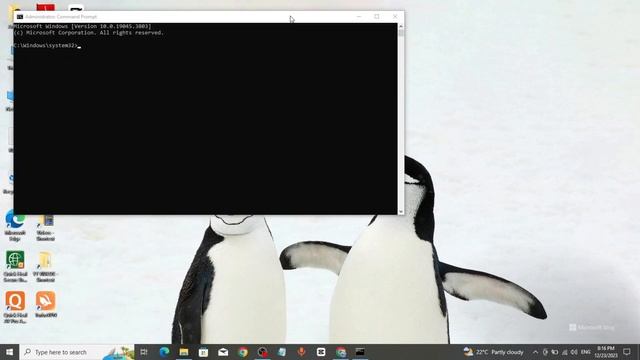Open the Notepad-like icon on the taskbar

(x=282, y=352)
